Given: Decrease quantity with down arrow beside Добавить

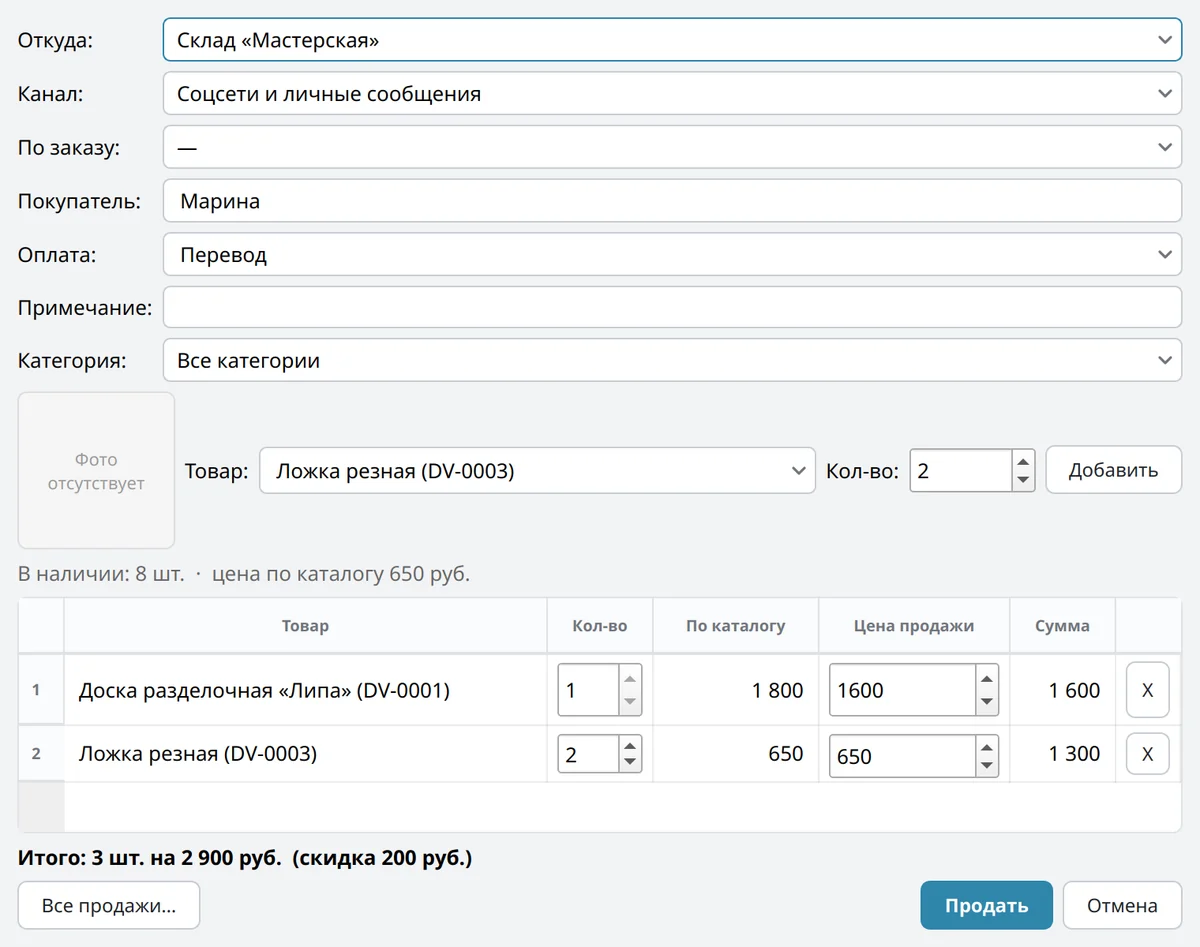Looking at the screenshot, I should click(x=1023, y=481).
